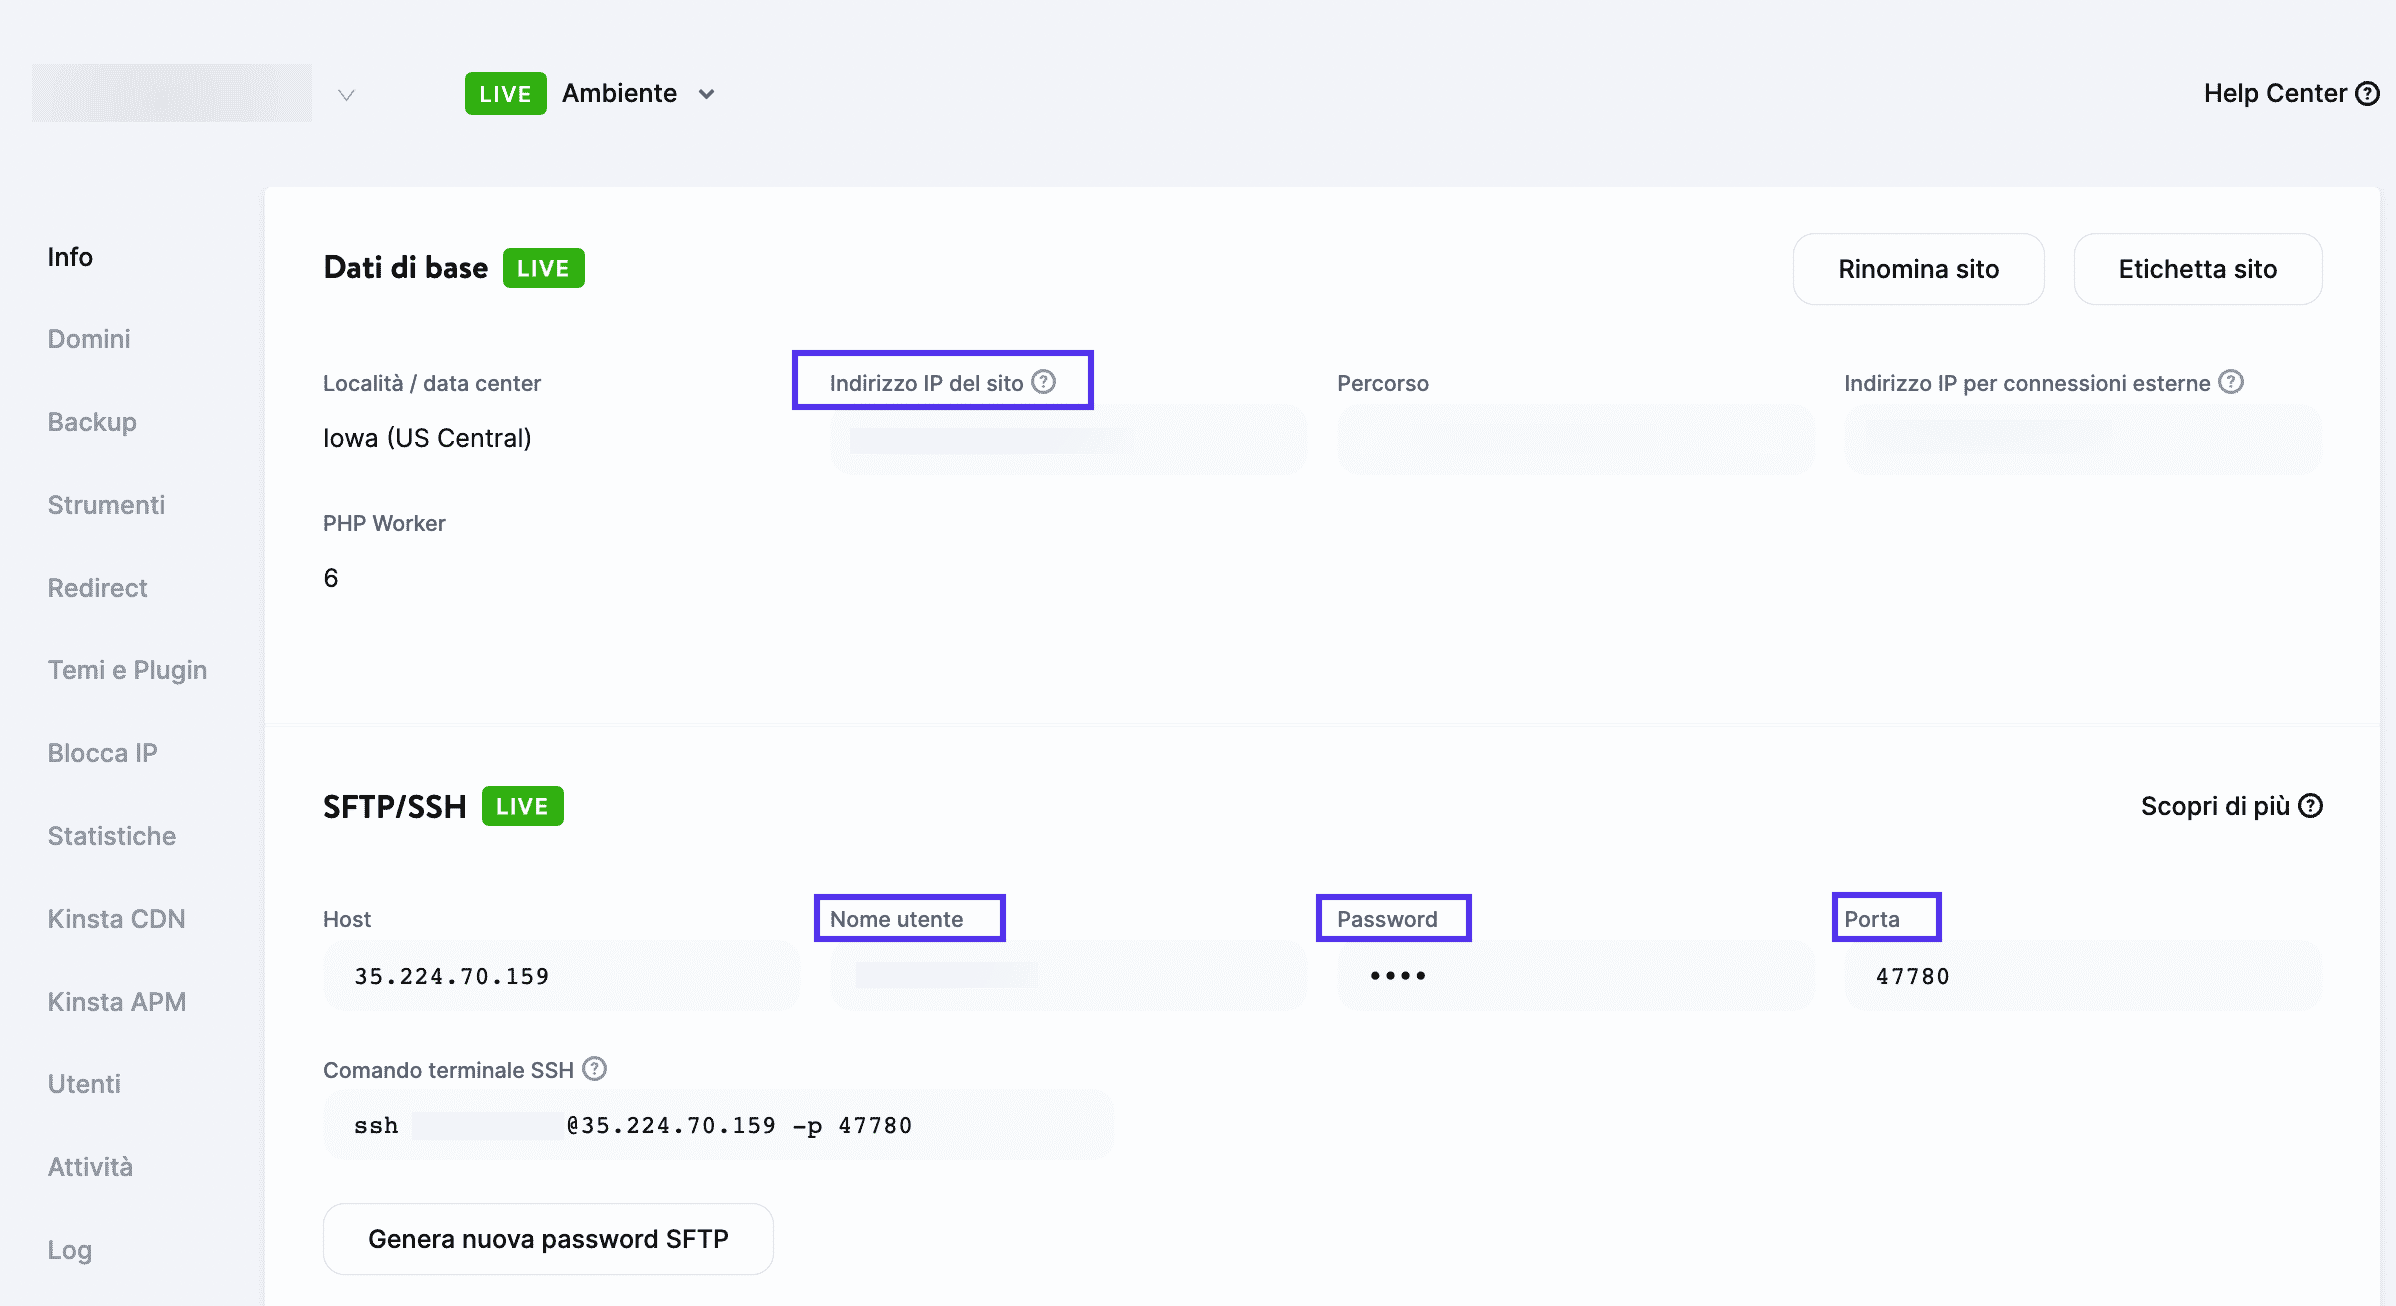
Task: Open the Comando terminale SSH help icon
Action: 595,1069
